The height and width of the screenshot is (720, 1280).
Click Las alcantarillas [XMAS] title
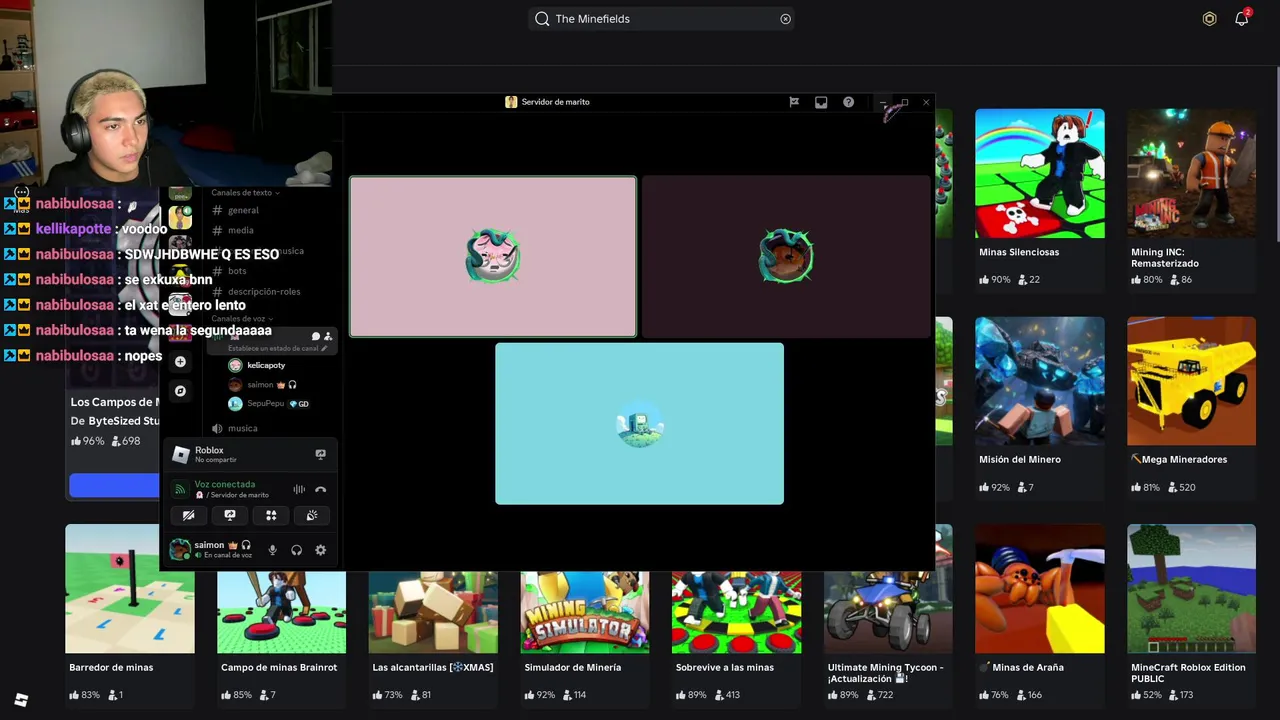click(x=433, y=667)
